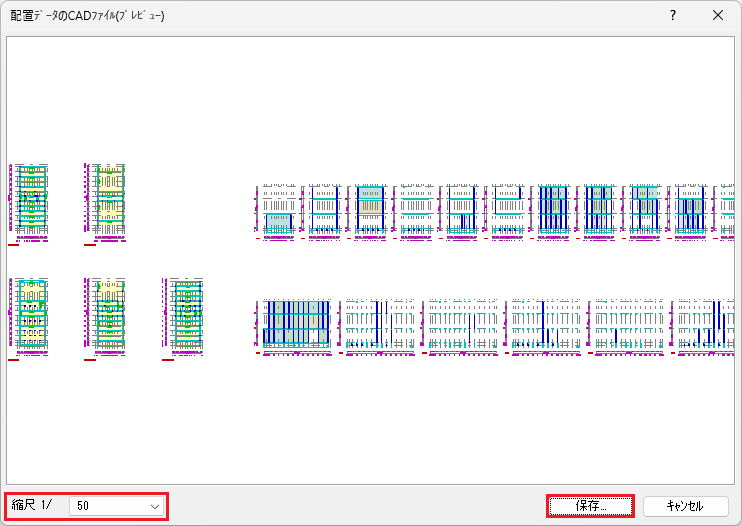
Task: Click the scale value field showing 50
Action: pyautogui.click(x=108, y=507)
